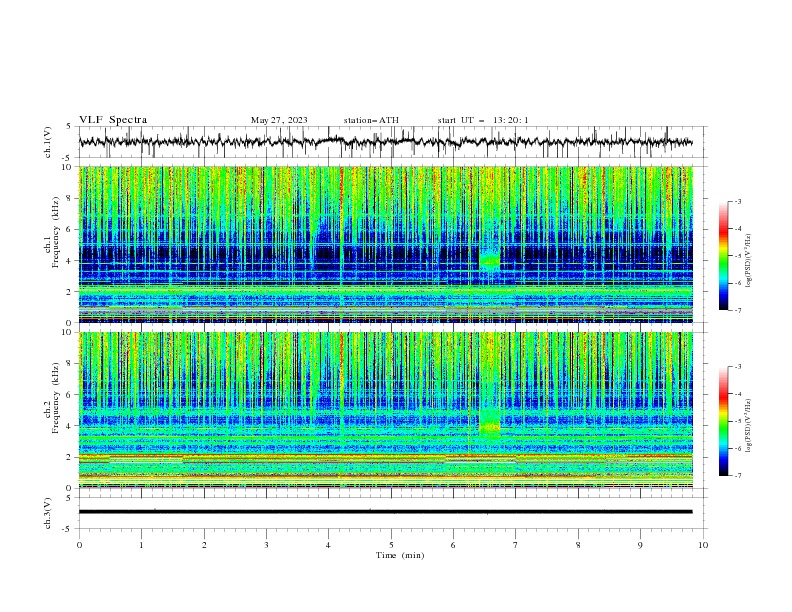
Task: Click the upper PSD color scale bar
Action: click(723, 255)
